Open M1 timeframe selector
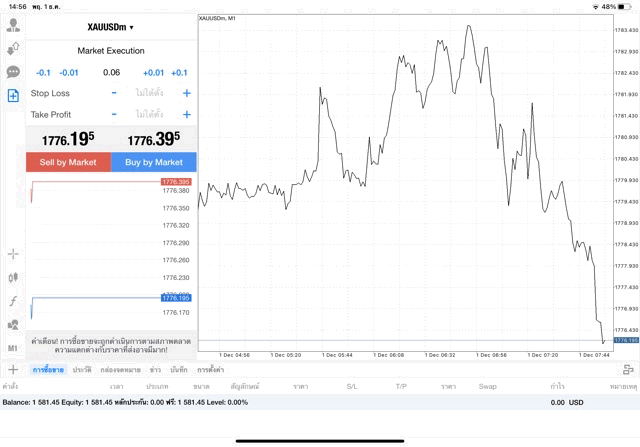Viewport: 640px width, 447px height. pyautogui.click(x=13, y=347)
